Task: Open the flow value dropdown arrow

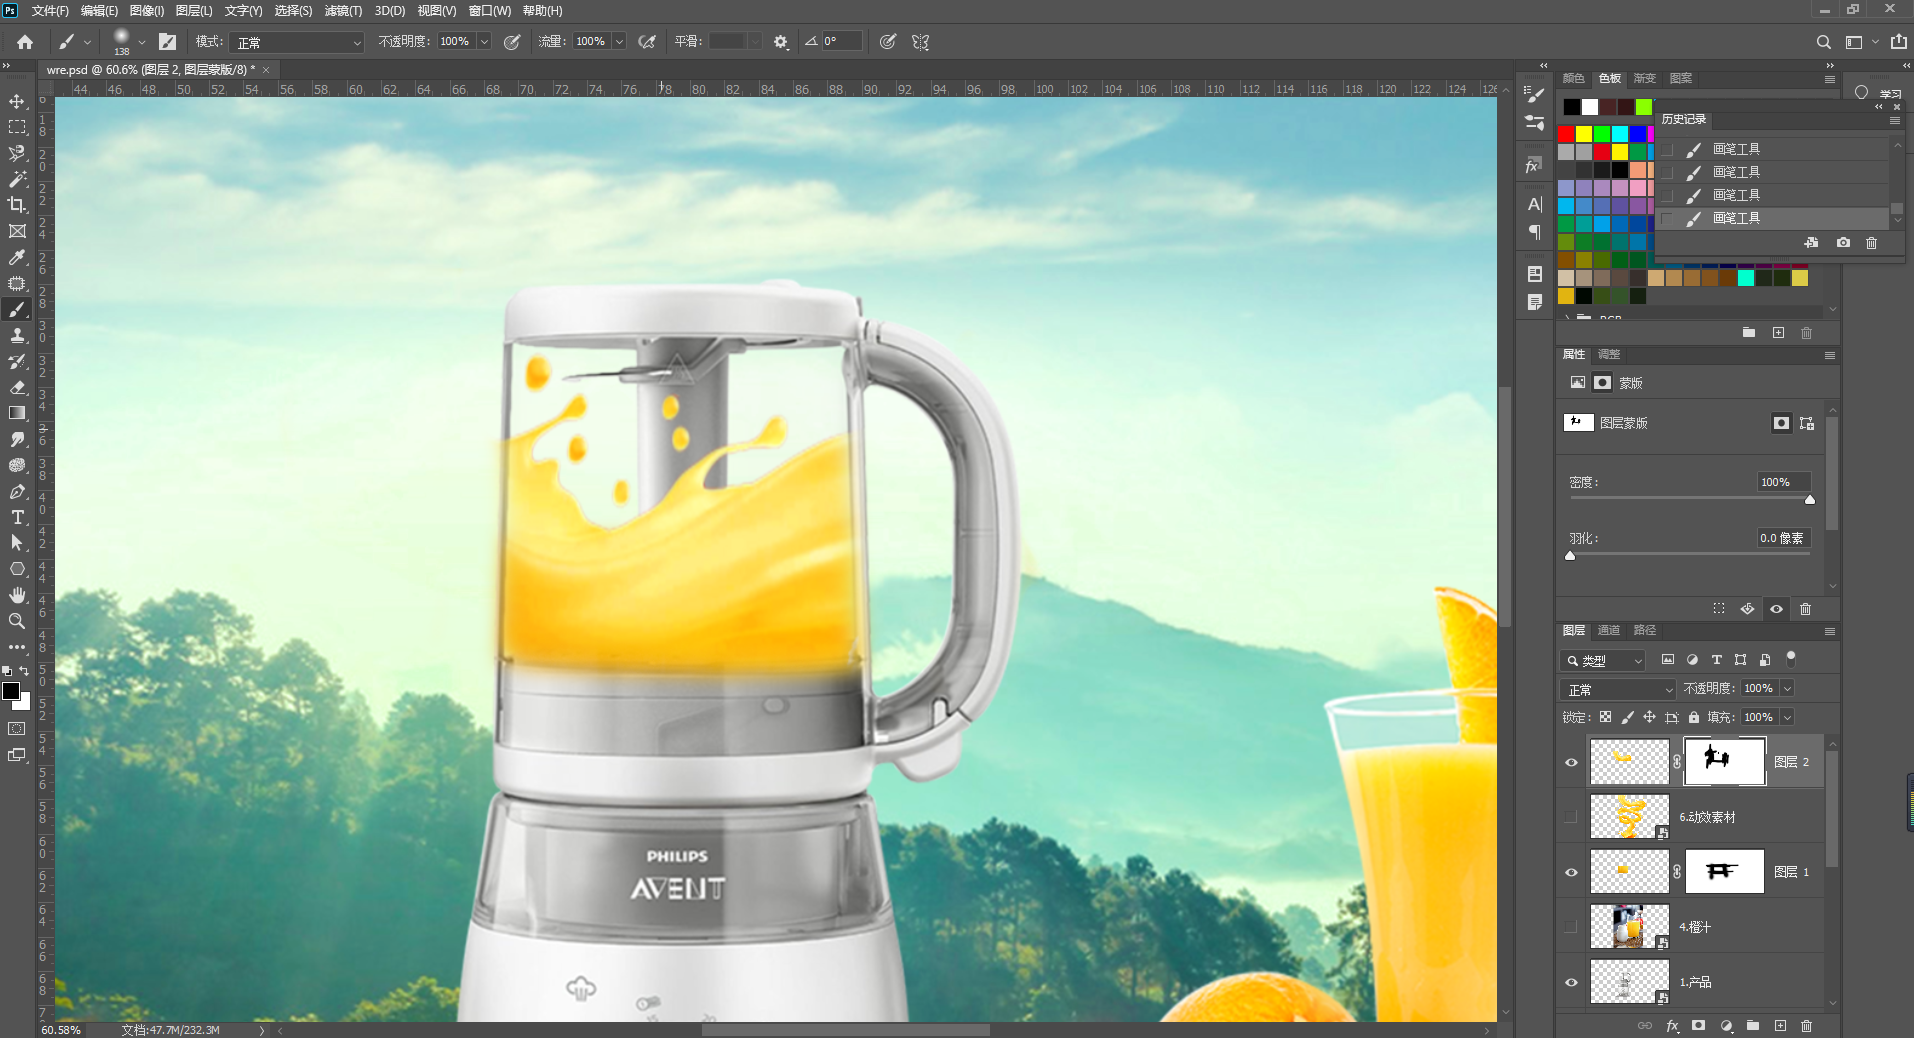Action: click(620, 42)
